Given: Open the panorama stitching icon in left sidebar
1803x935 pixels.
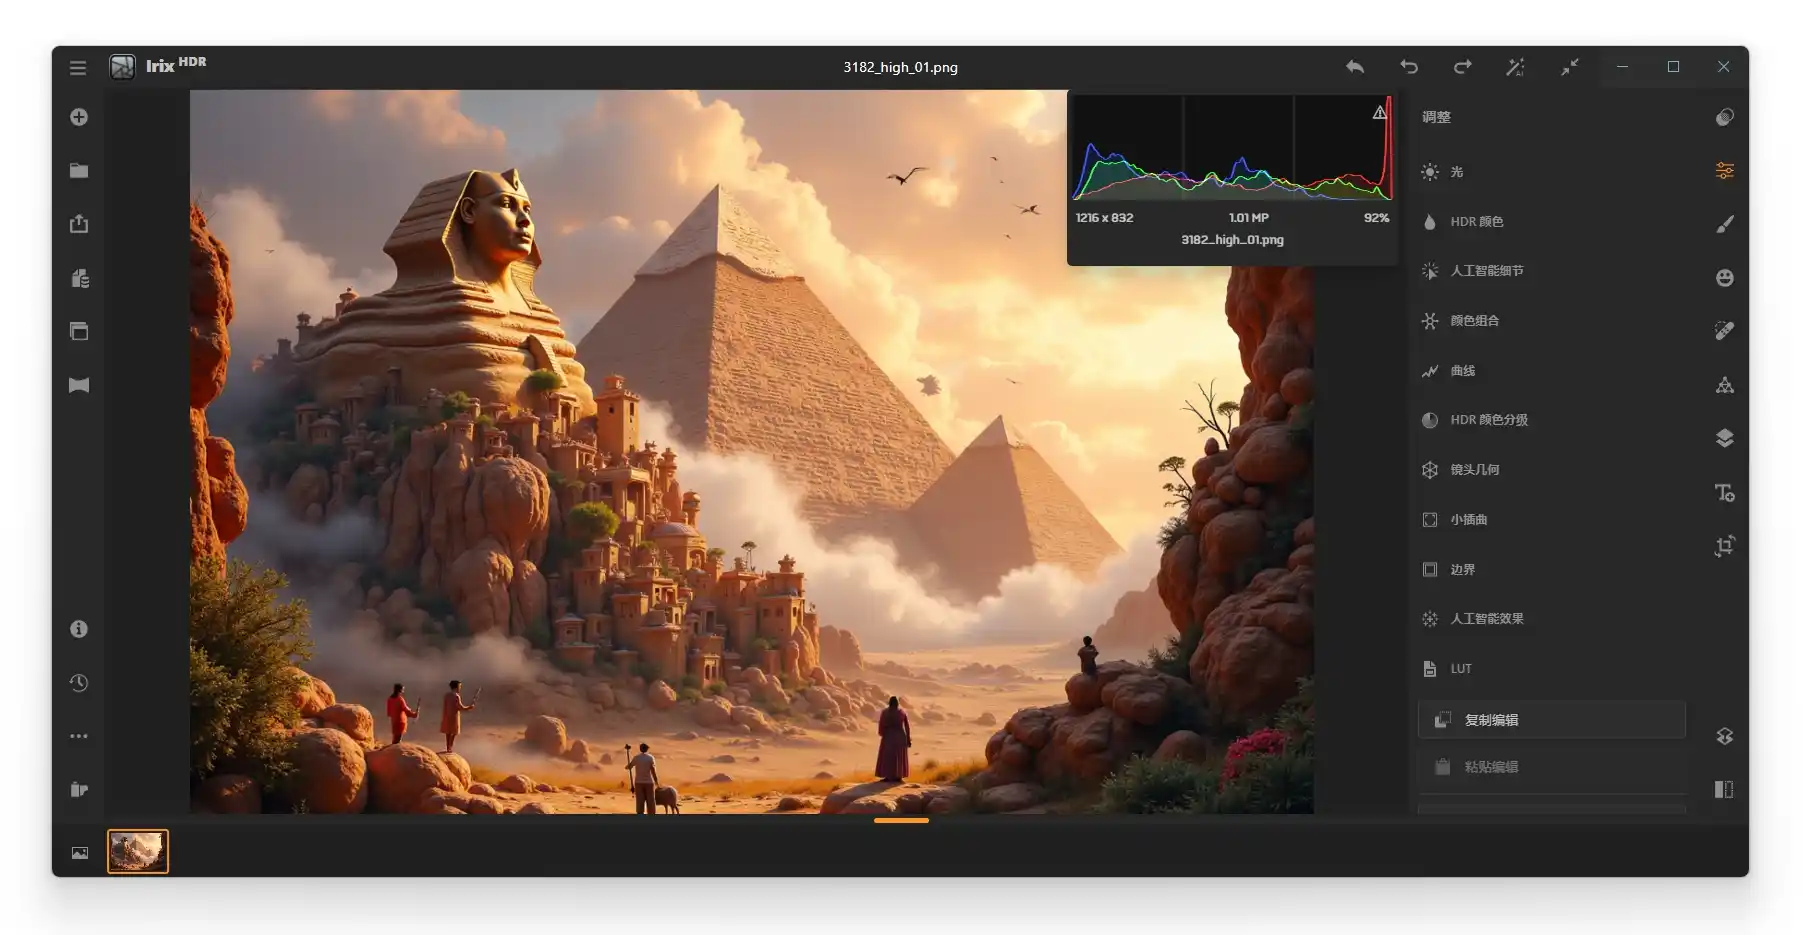Looking at the screenshot, I should (79, 385).
